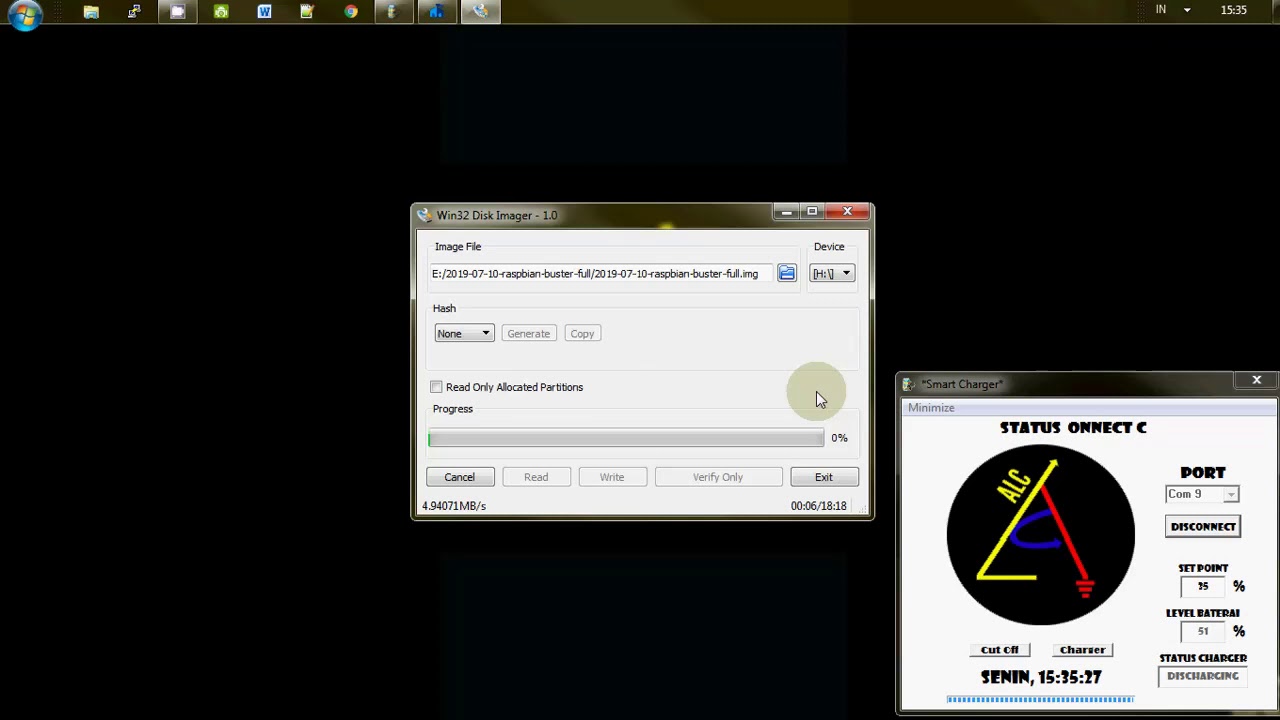This screenshot has width=1280, height=720.
Task: Click the DISCHARGING status charger field
Action: pos(1203,676)
